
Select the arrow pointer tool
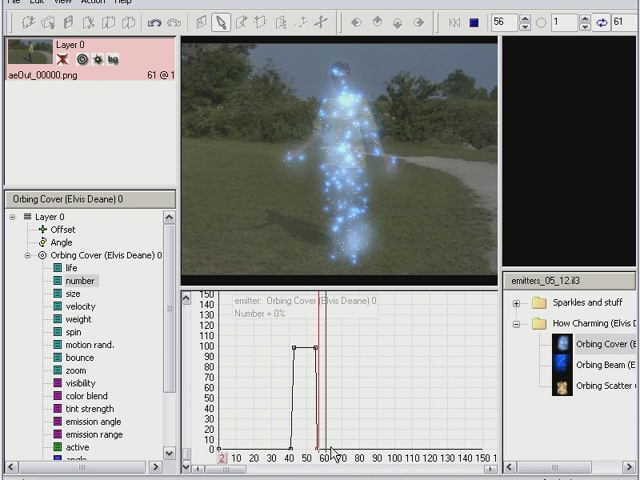[221, 22]
